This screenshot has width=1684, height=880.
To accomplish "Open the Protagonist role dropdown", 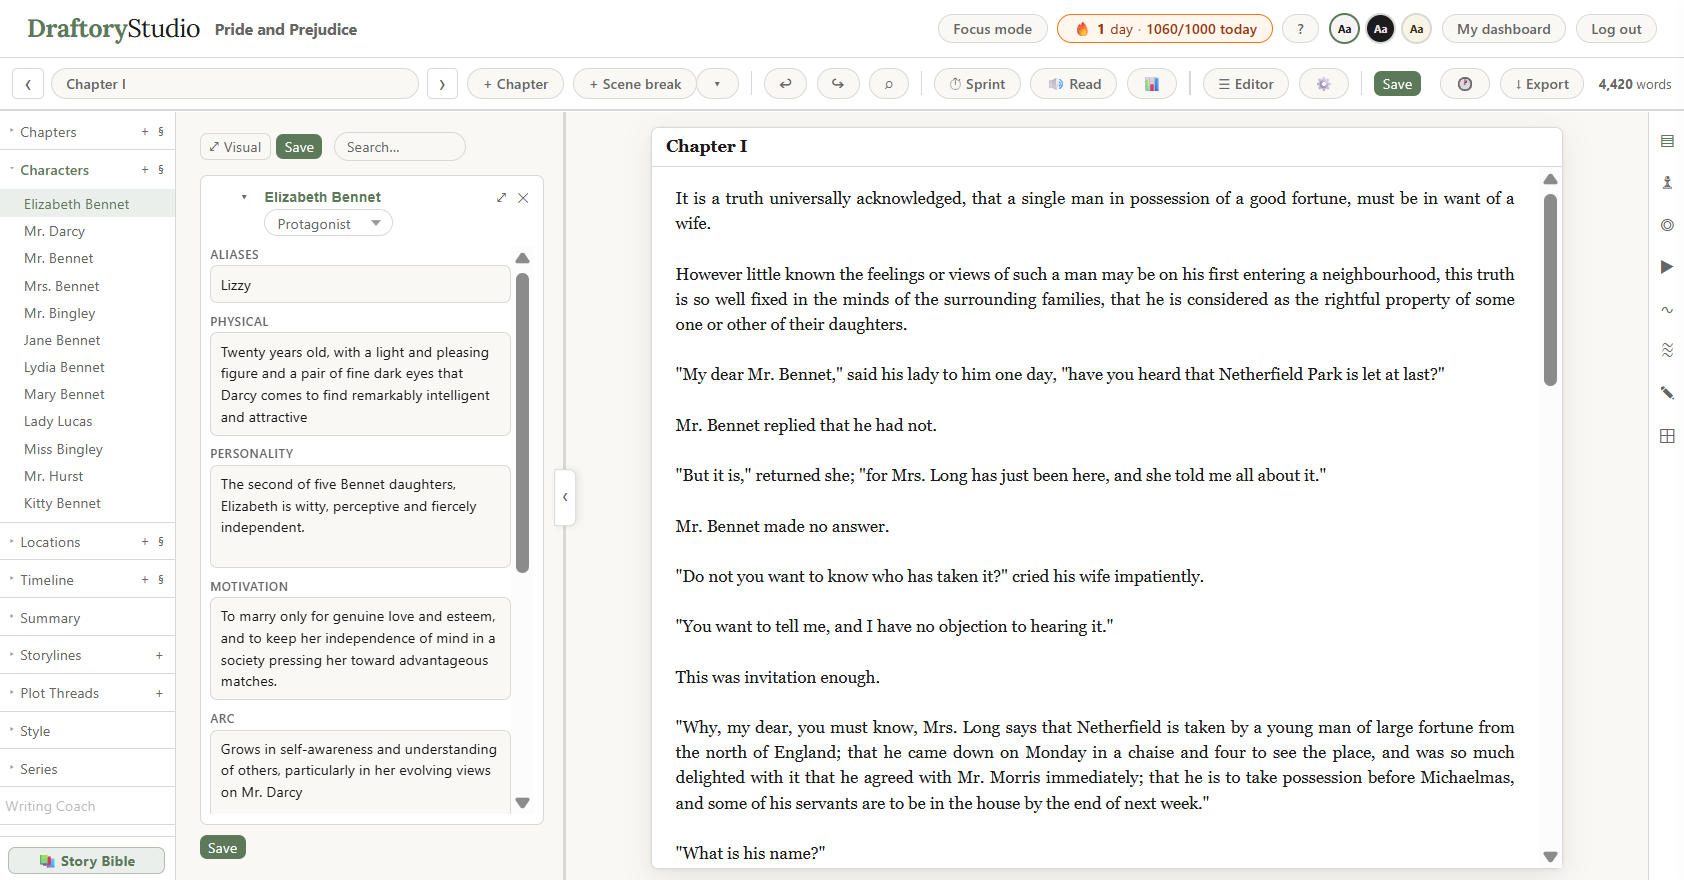I will 328,224.
